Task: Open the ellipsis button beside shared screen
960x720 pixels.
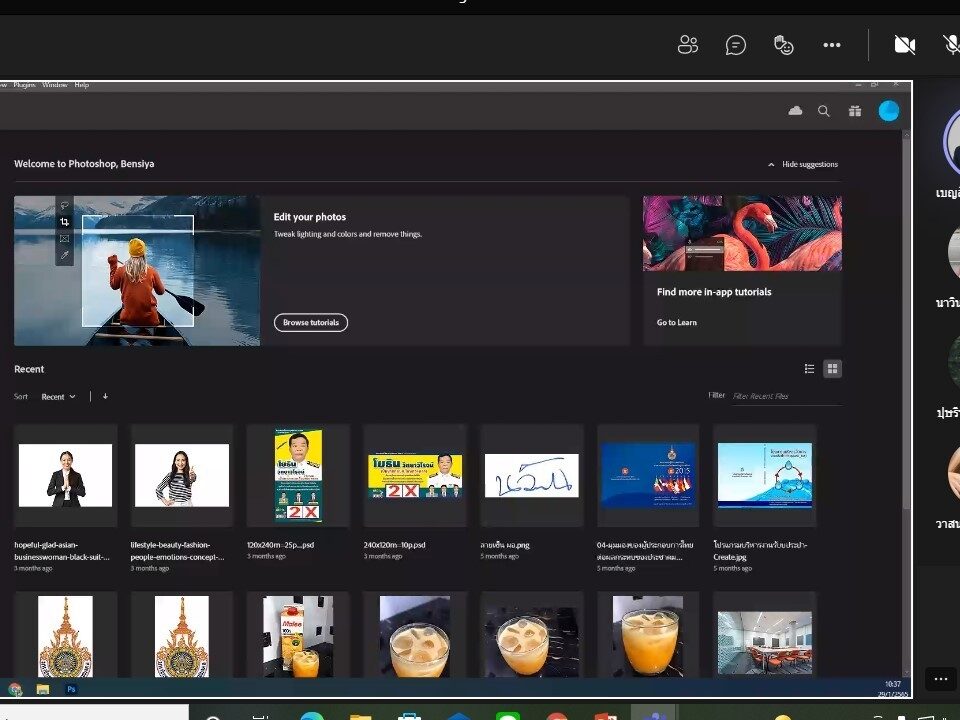Action: (x=940, y=678)
